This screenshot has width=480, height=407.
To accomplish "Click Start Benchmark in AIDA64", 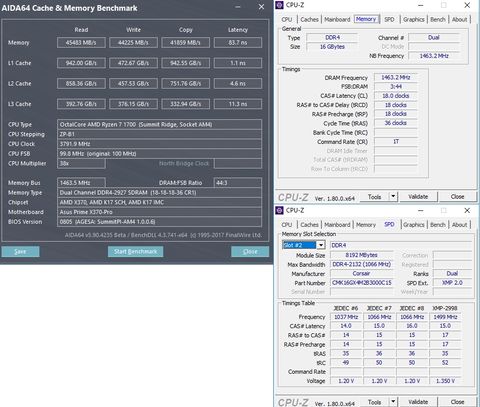I will click(x=135, y=251).
